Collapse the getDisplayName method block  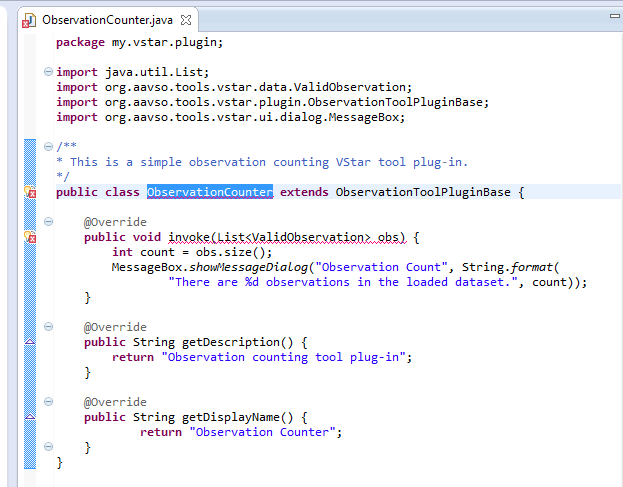coord(48,402)
